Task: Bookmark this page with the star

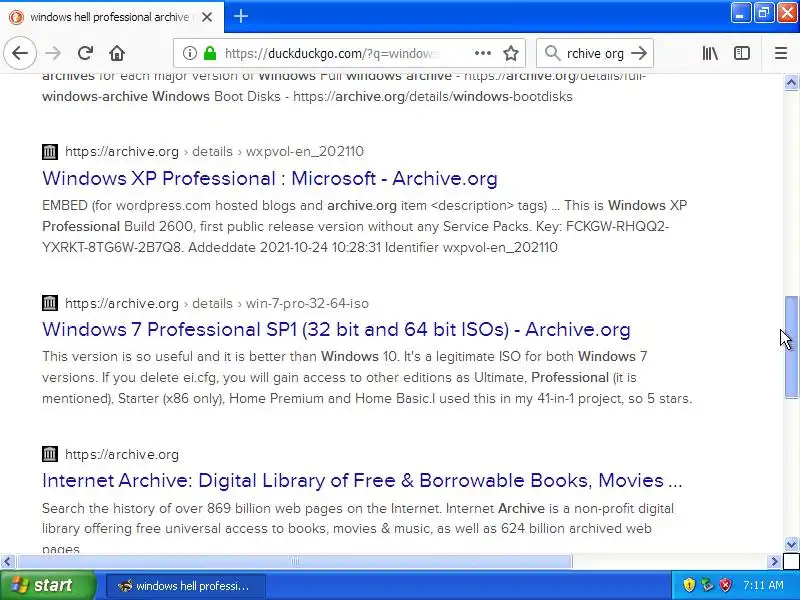Action: (511, 53)
